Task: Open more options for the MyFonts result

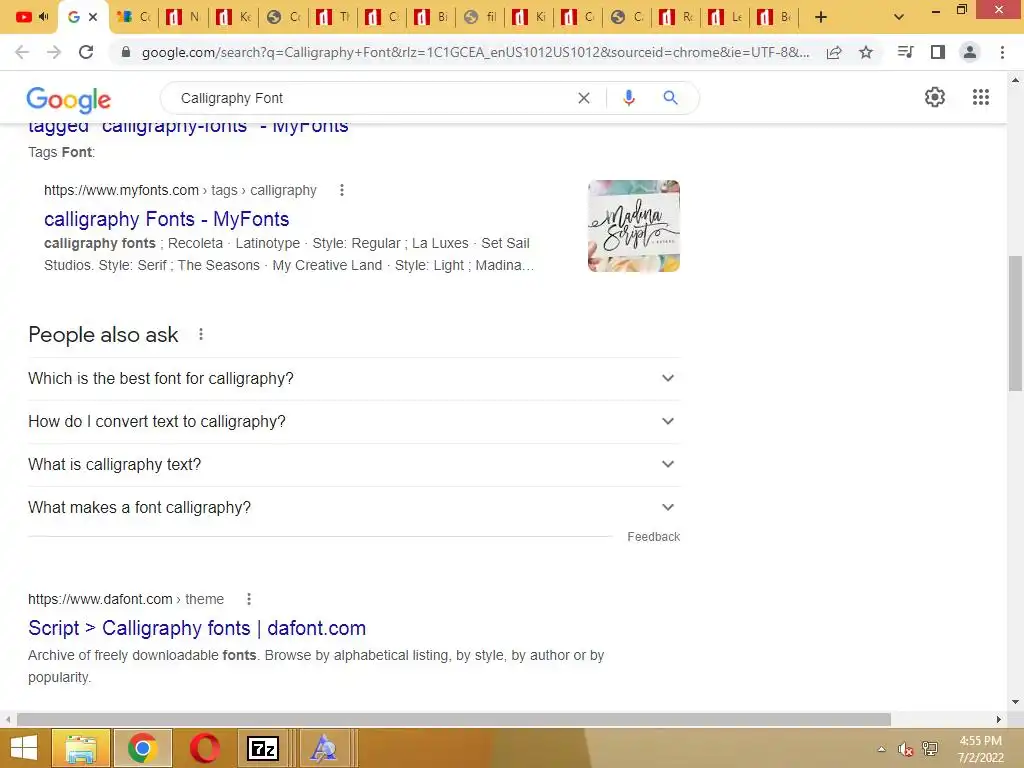Action: [x=342, y=190]
